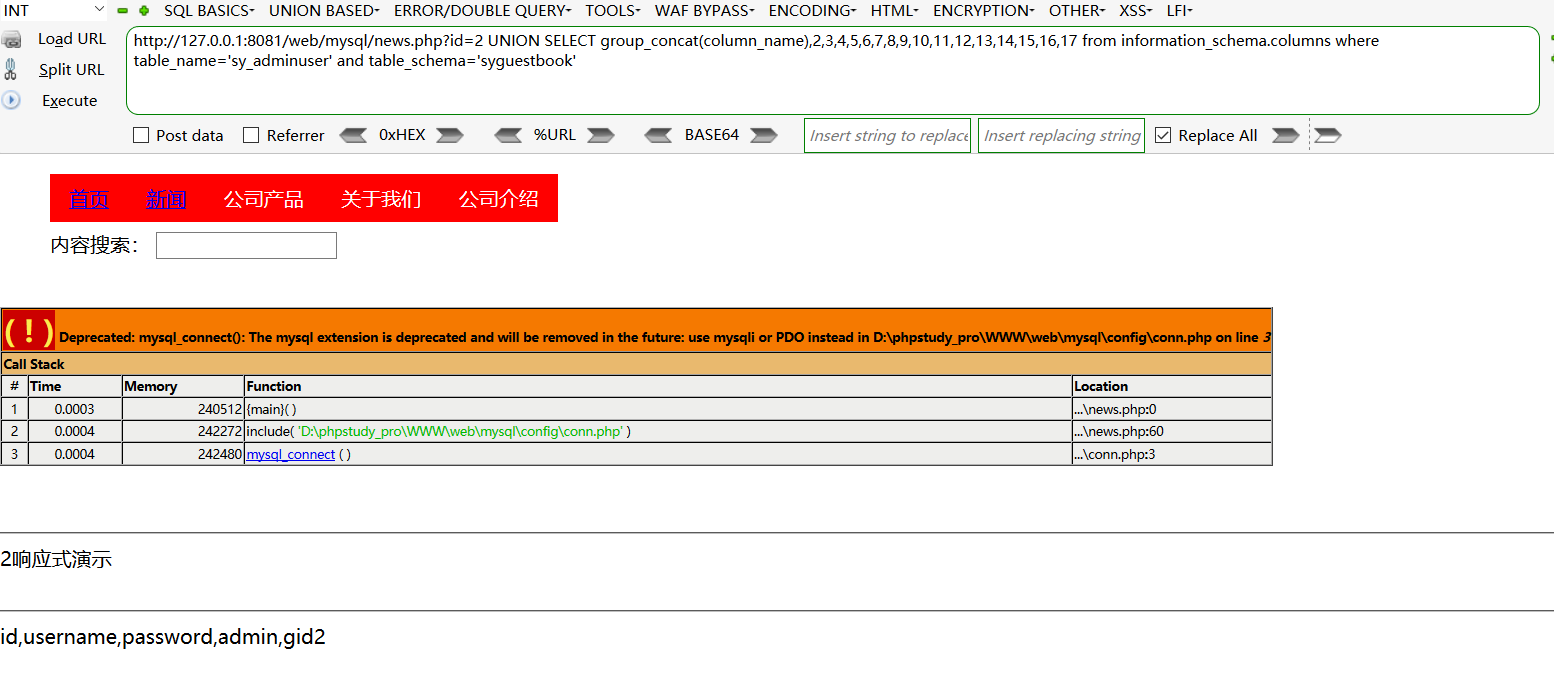Expand the UNION BASED menu
This screenshot has width=1554, height=686.
pyautogui.click(x=324, y=11)
